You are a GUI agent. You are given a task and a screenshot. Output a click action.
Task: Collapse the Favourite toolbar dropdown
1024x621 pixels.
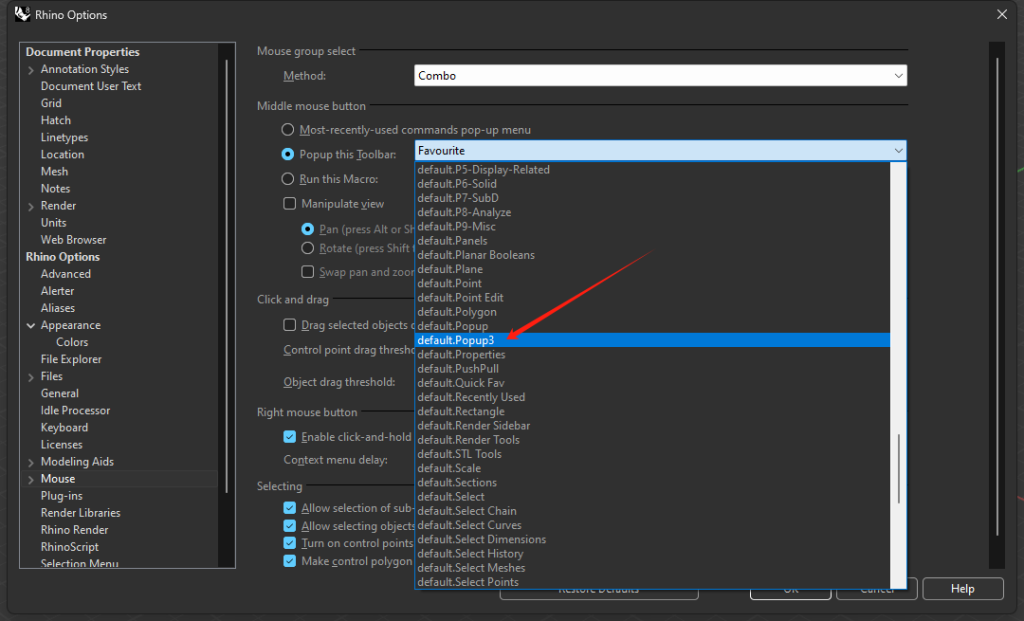899,151
